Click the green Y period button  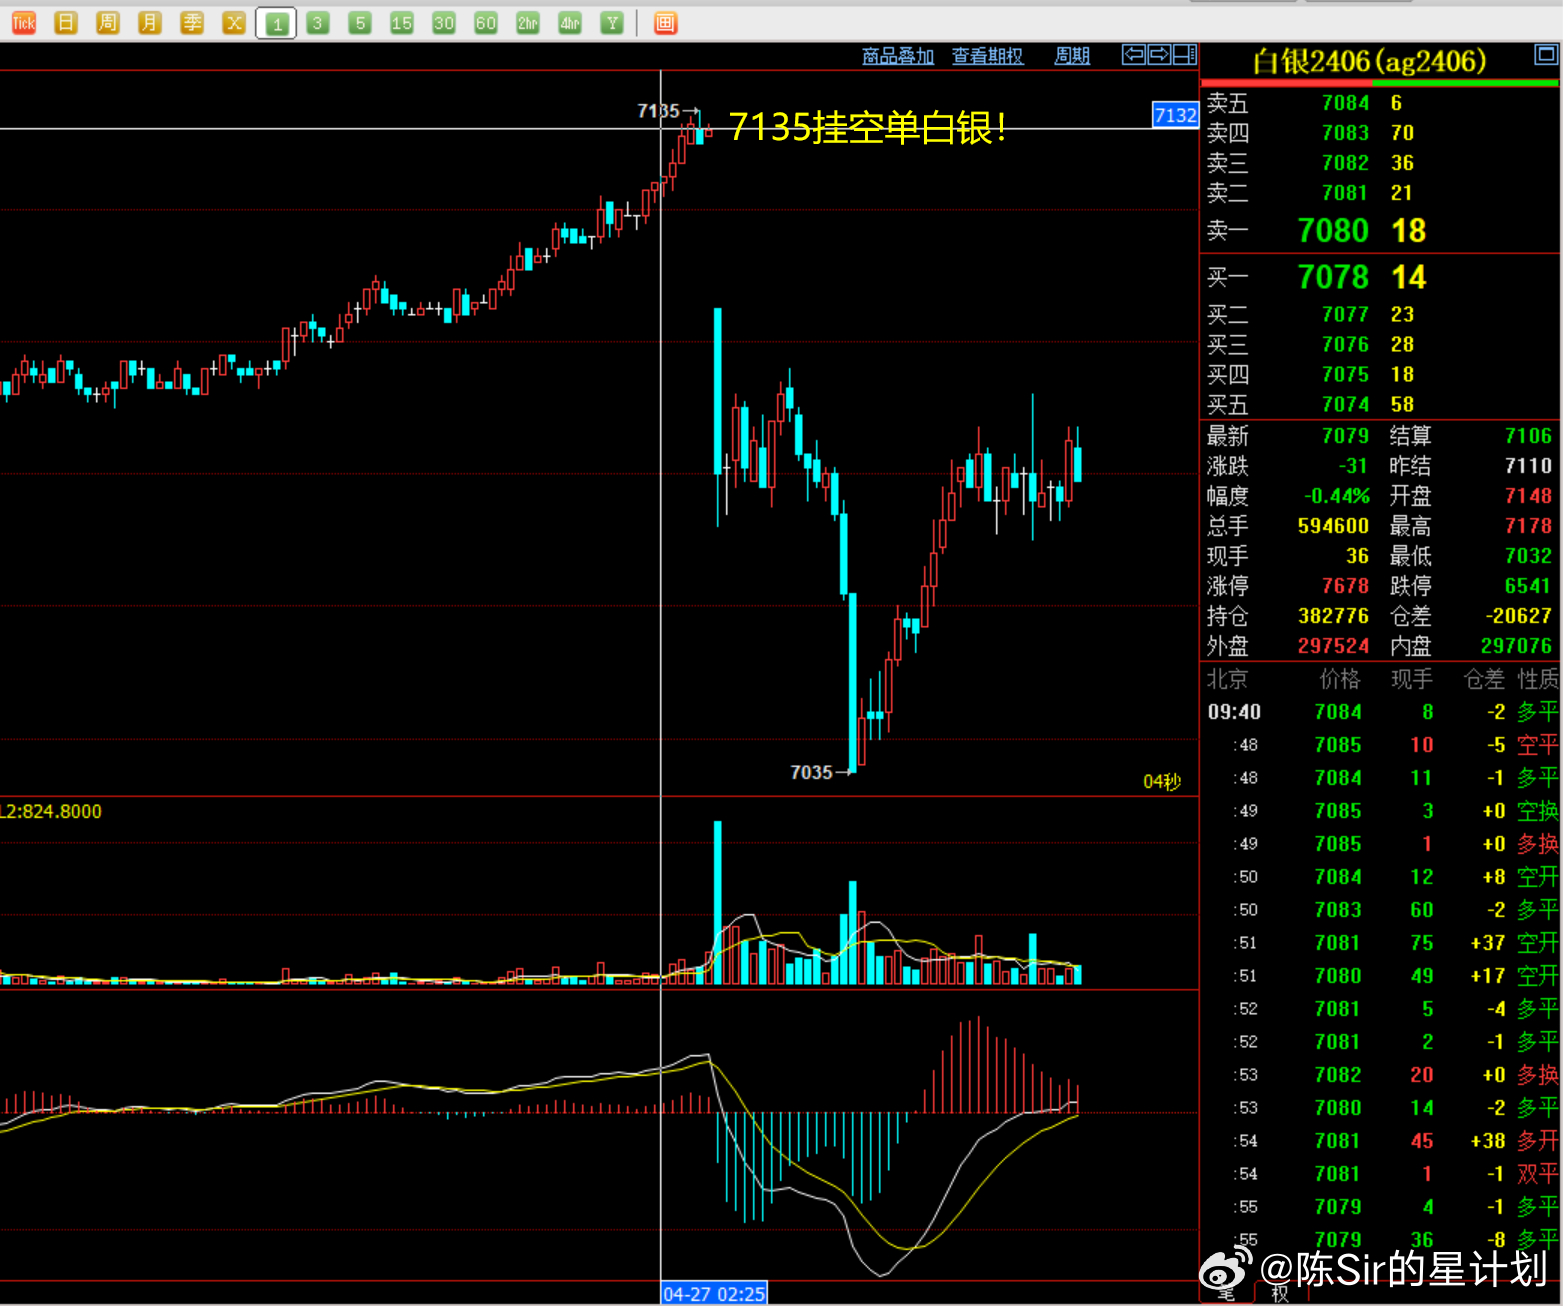pyautogui.click(x=612, y=23)
